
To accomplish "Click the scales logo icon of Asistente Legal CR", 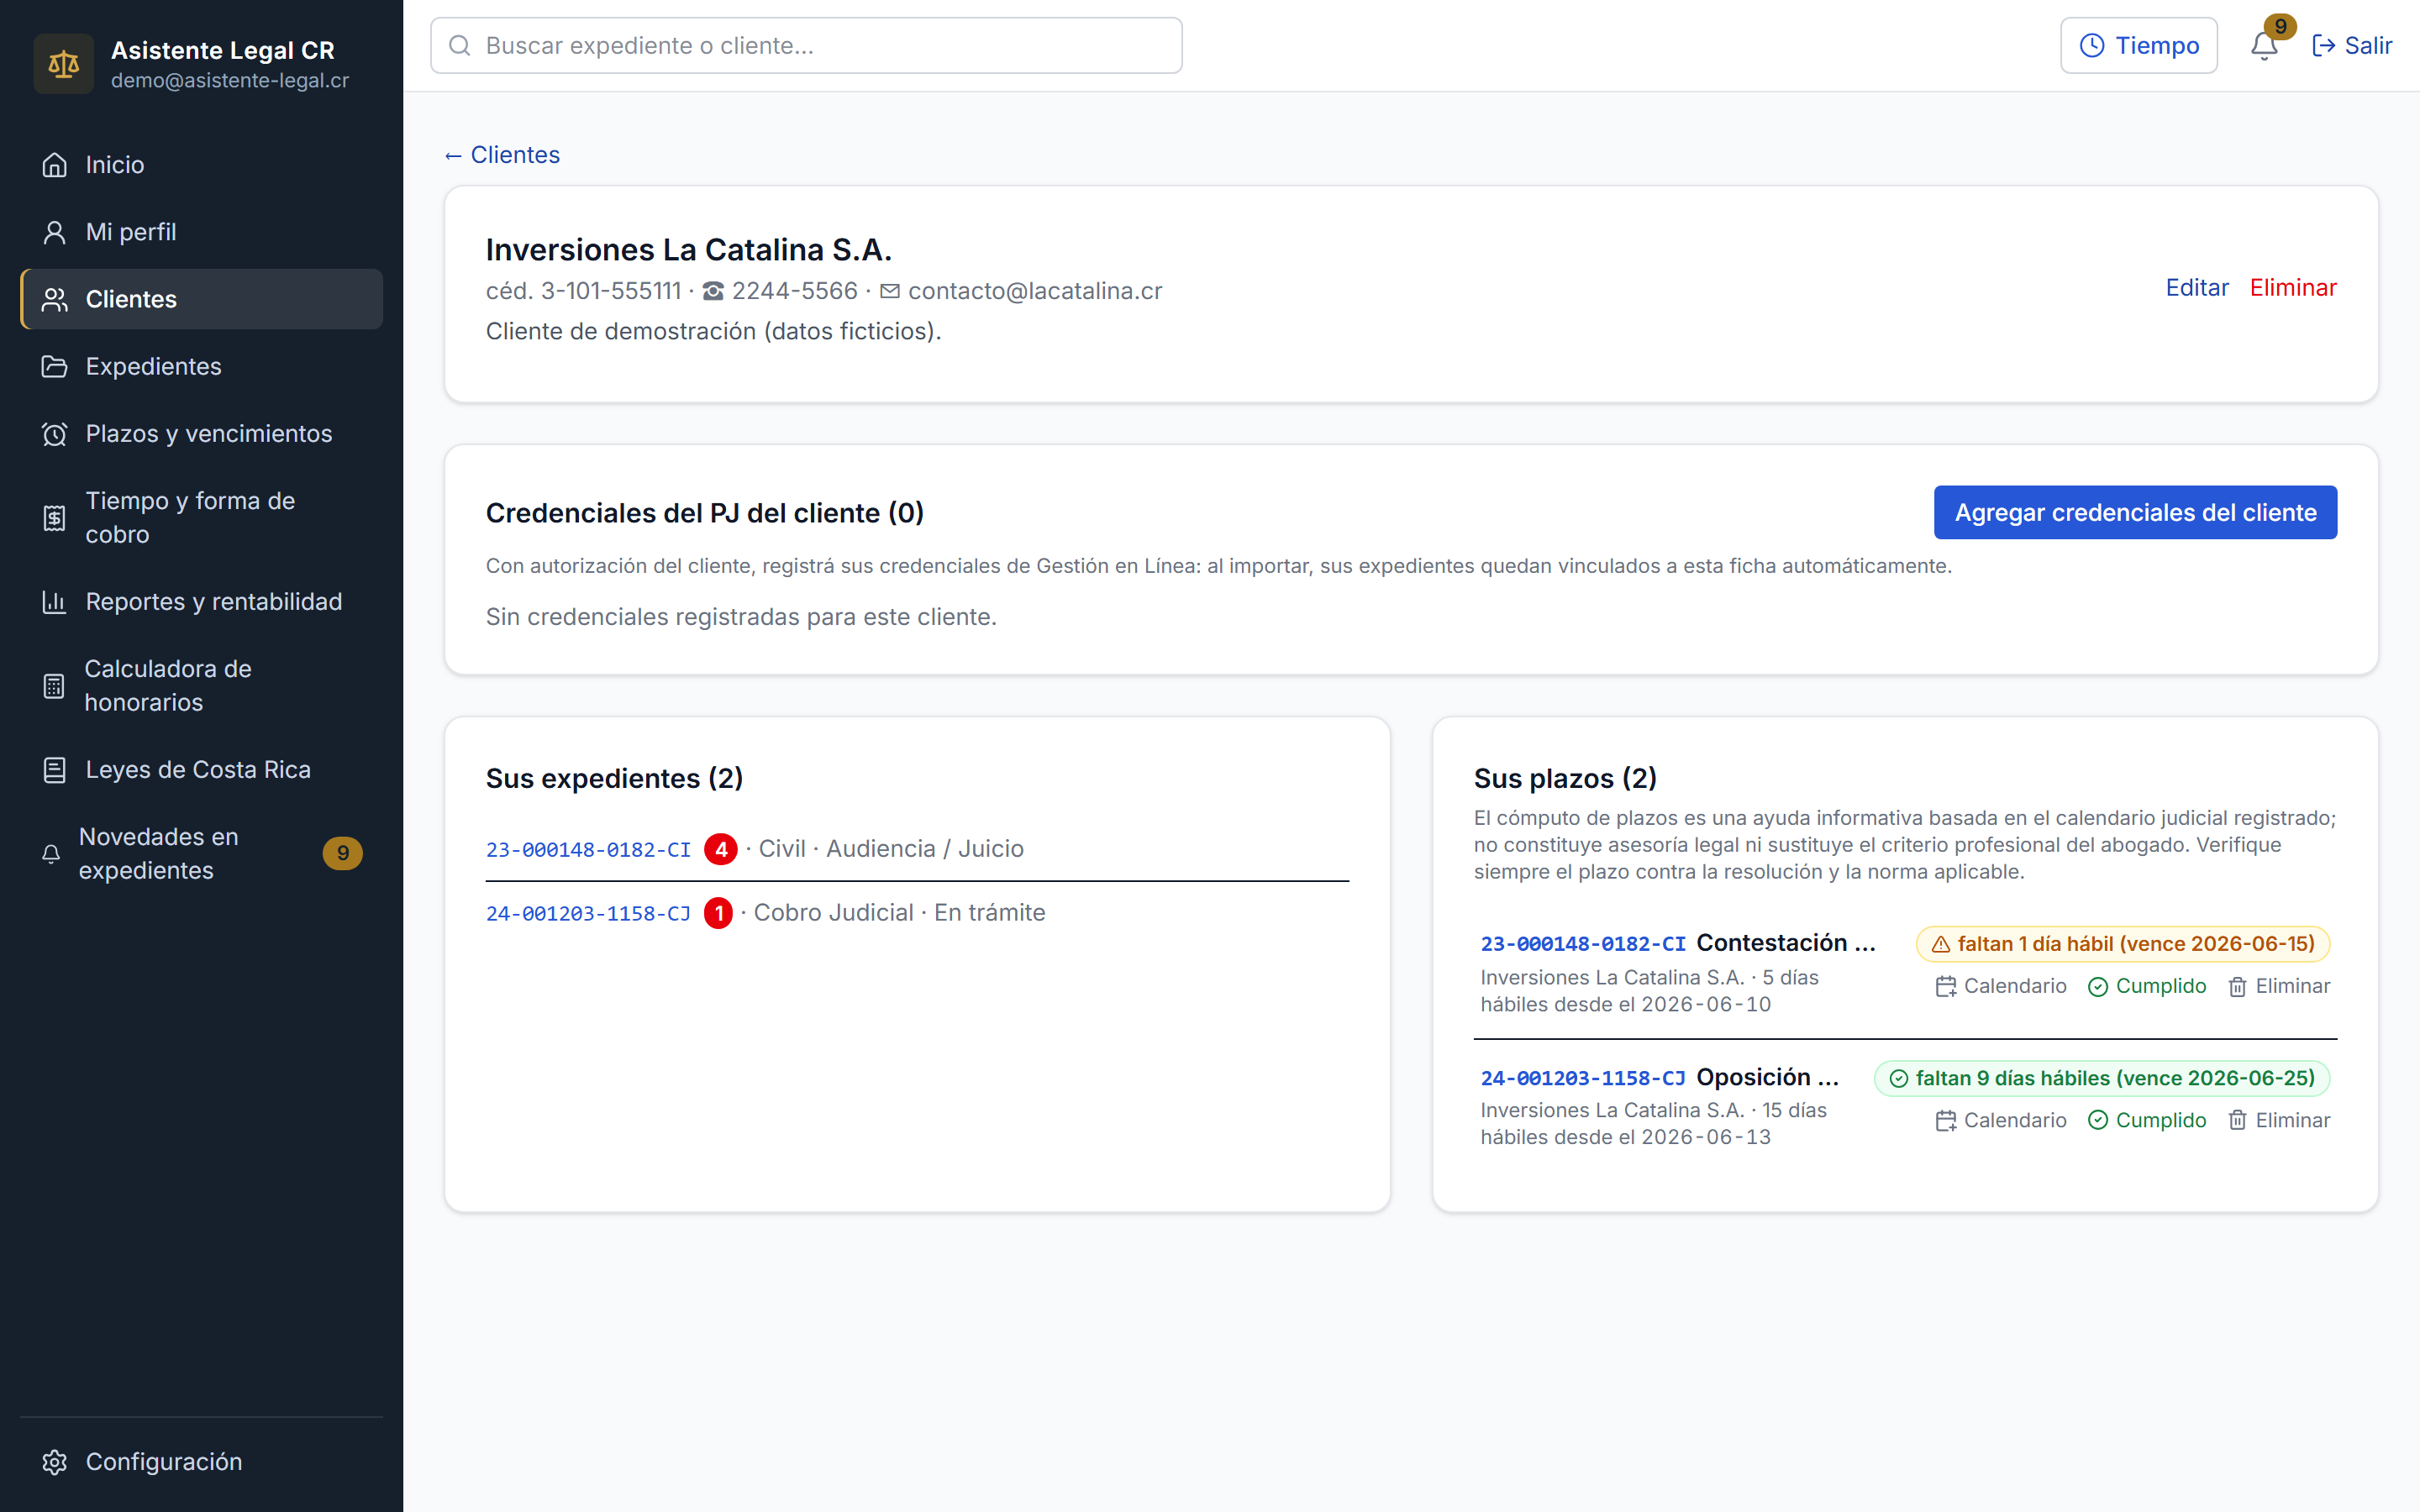I will [x=63, y=64].
